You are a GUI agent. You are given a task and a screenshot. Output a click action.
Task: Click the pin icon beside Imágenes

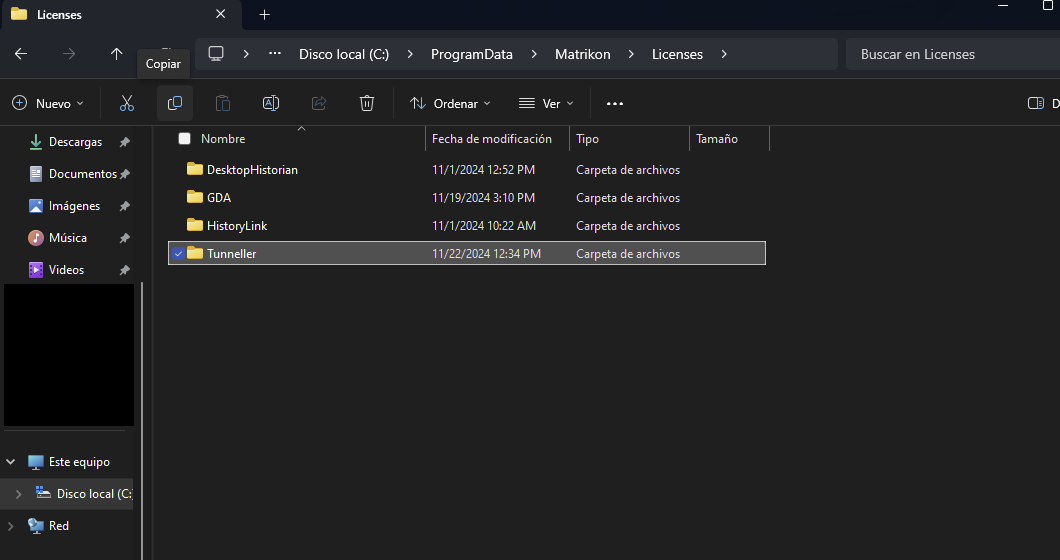(x=124, y=206)
